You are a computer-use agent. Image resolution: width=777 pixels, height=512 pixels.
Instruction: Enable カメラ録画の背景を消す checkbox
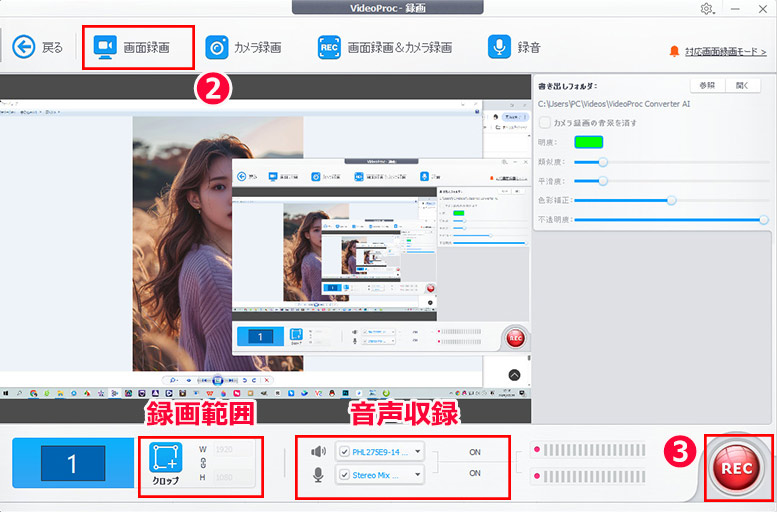pos(545,122)
